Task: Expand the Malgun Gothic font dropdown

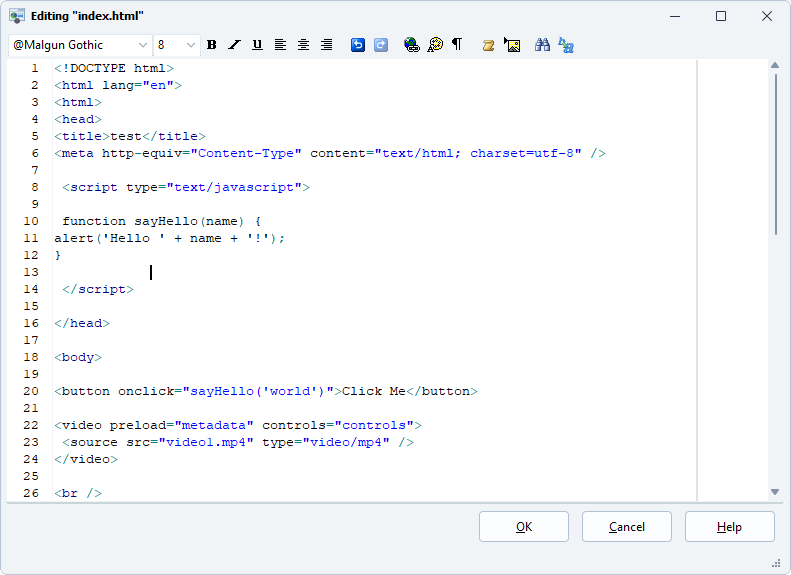Action: tap(142, 45)
